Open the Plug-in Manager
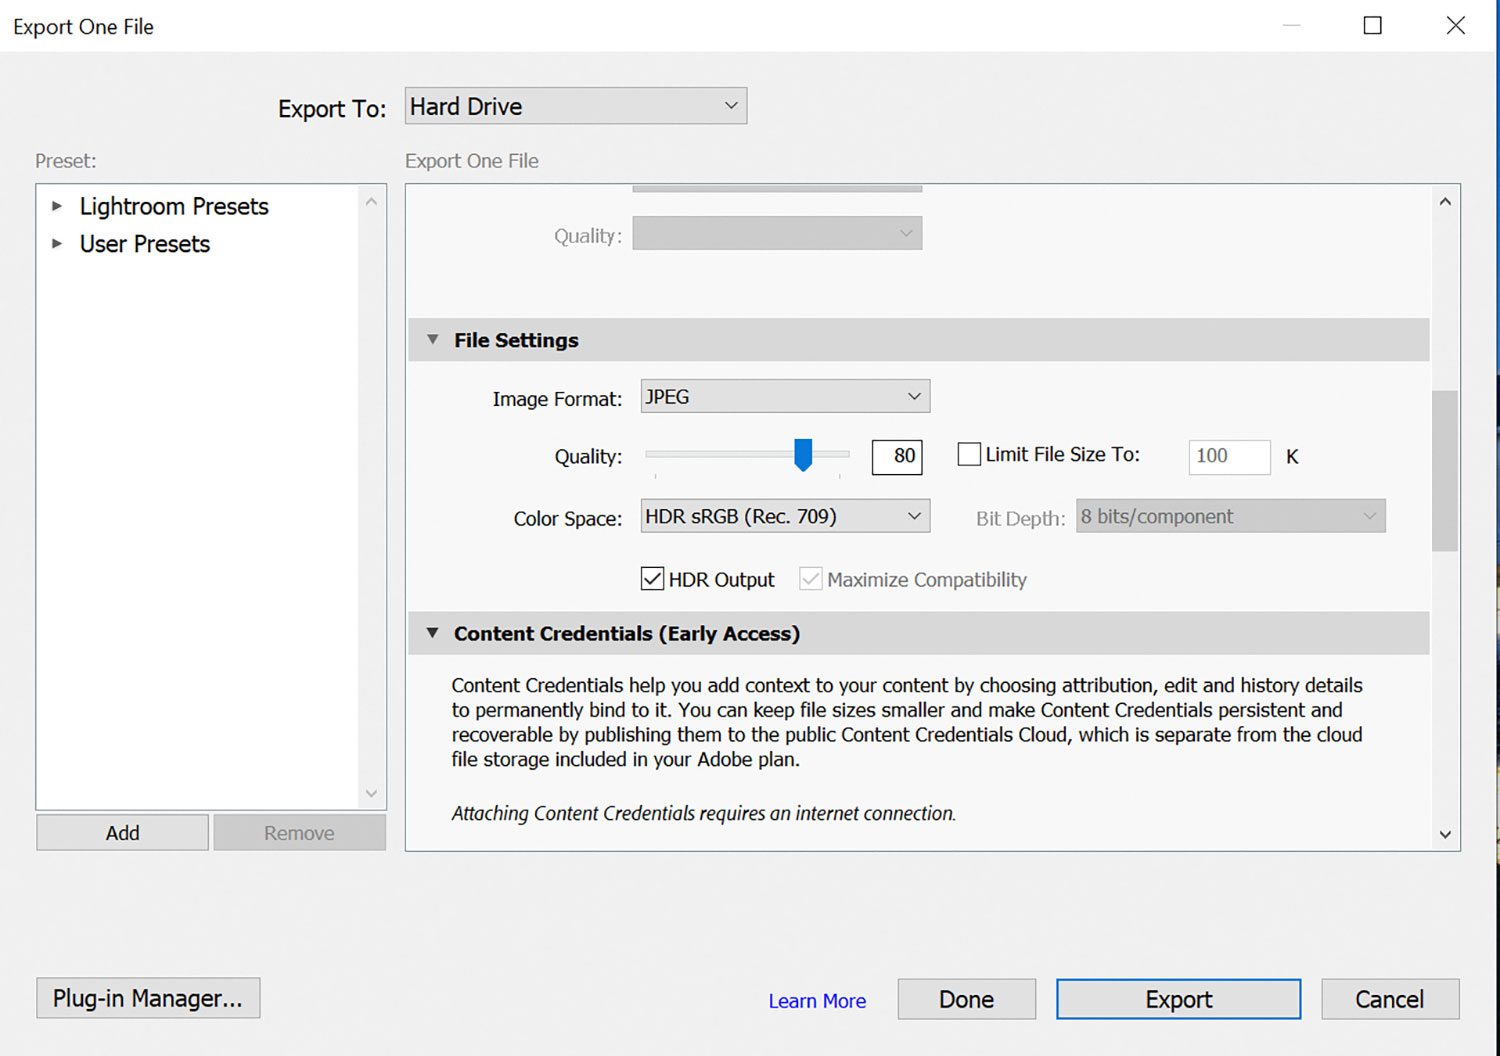This screenshot has height=1056, width=1500. coord(148,998)
